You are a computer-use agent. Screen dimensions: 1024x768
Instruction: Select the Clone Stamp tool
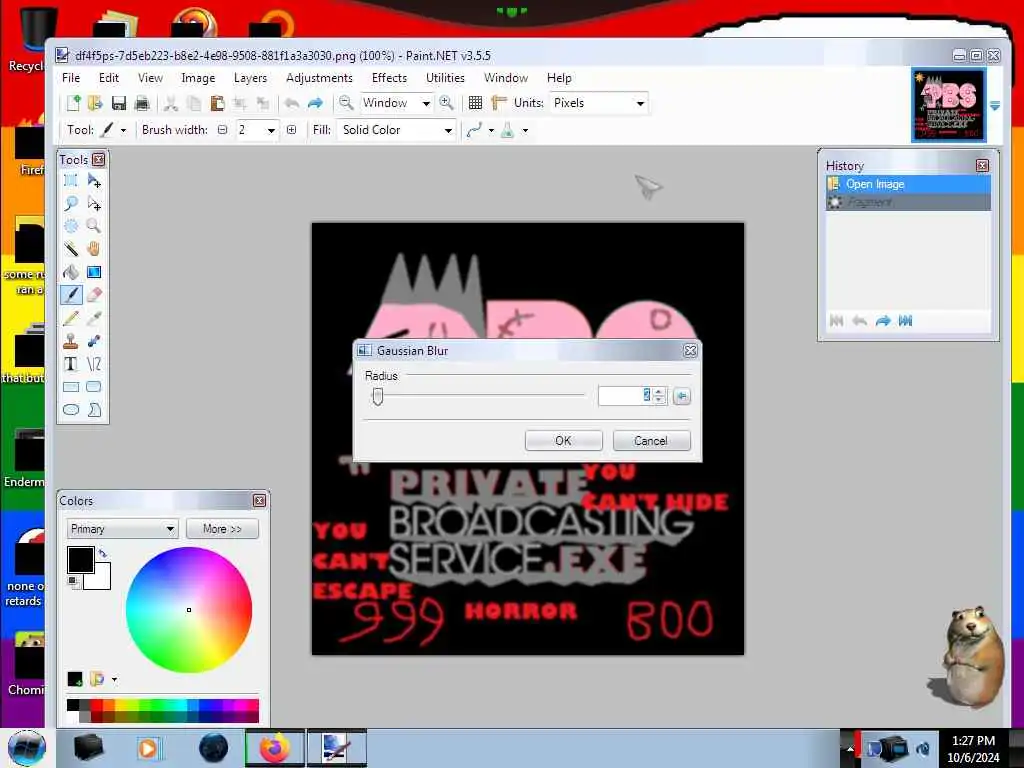click(x=71, y=341)
